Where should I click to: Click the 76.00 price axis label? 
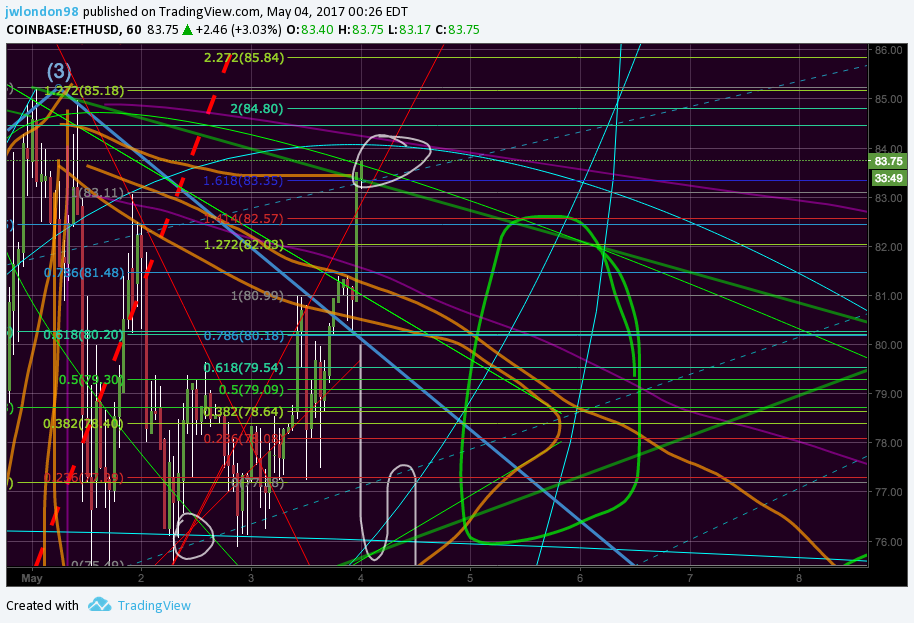888,542
